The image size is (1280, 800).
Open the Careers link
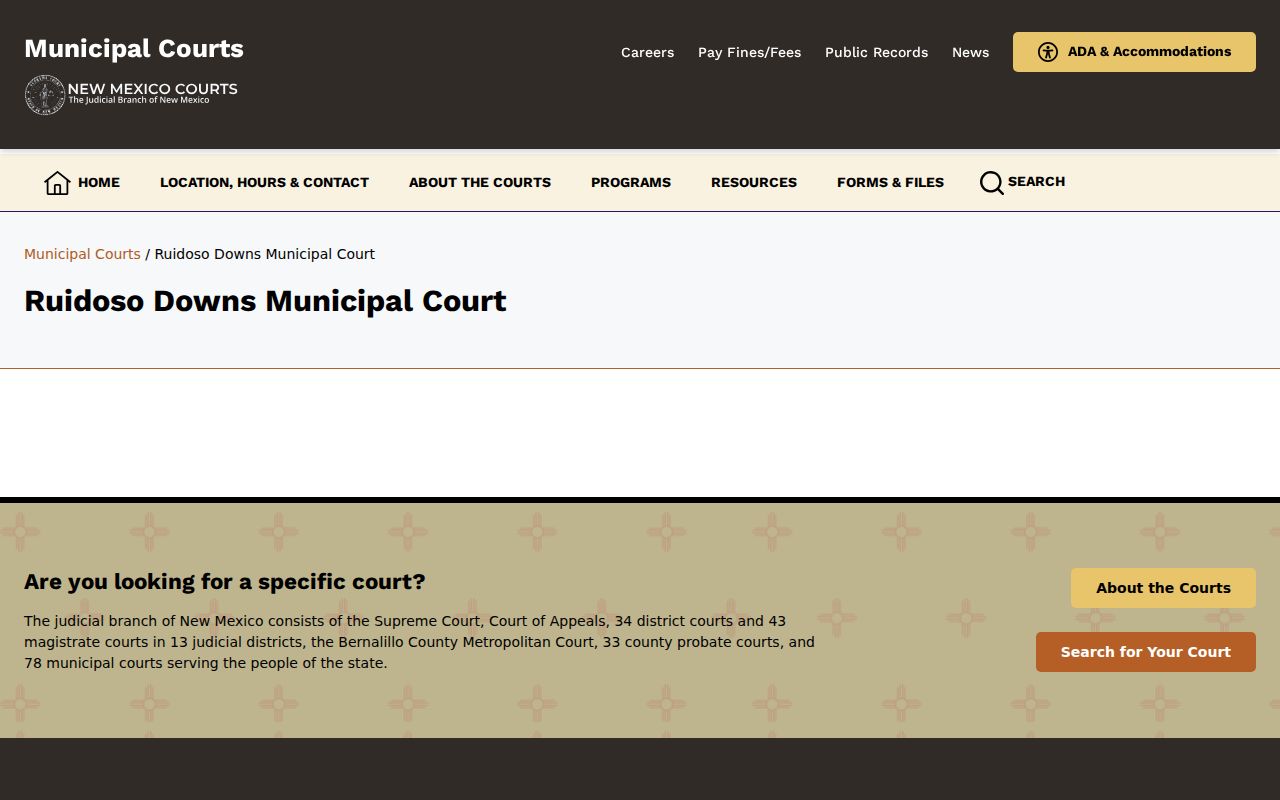[x=647, y=52]
